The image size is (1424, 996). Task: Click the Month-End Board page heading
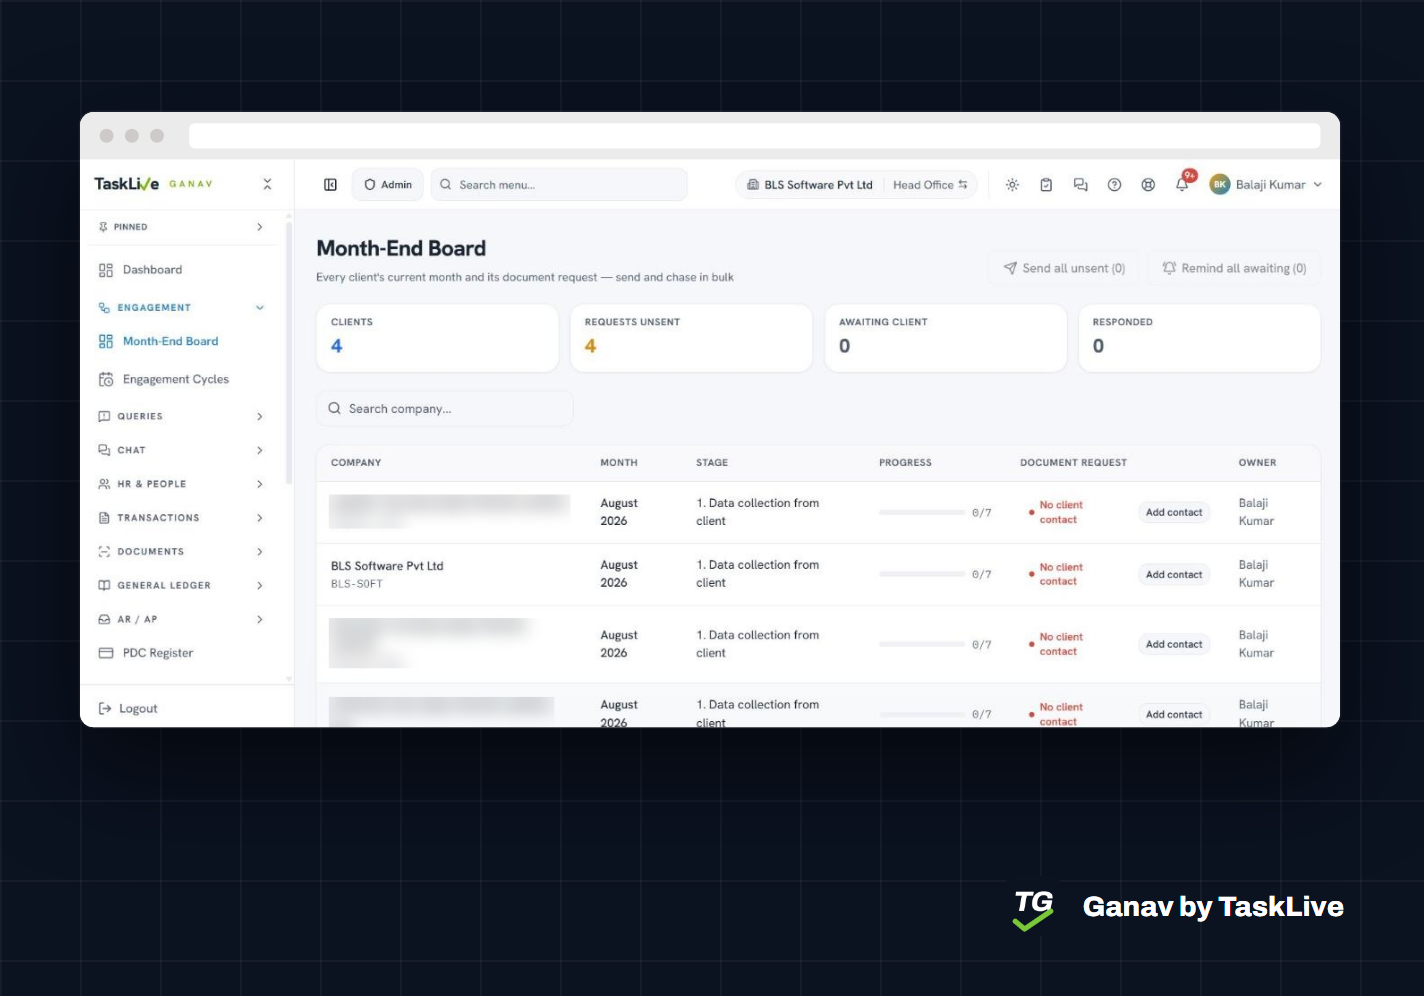[401, 248]
